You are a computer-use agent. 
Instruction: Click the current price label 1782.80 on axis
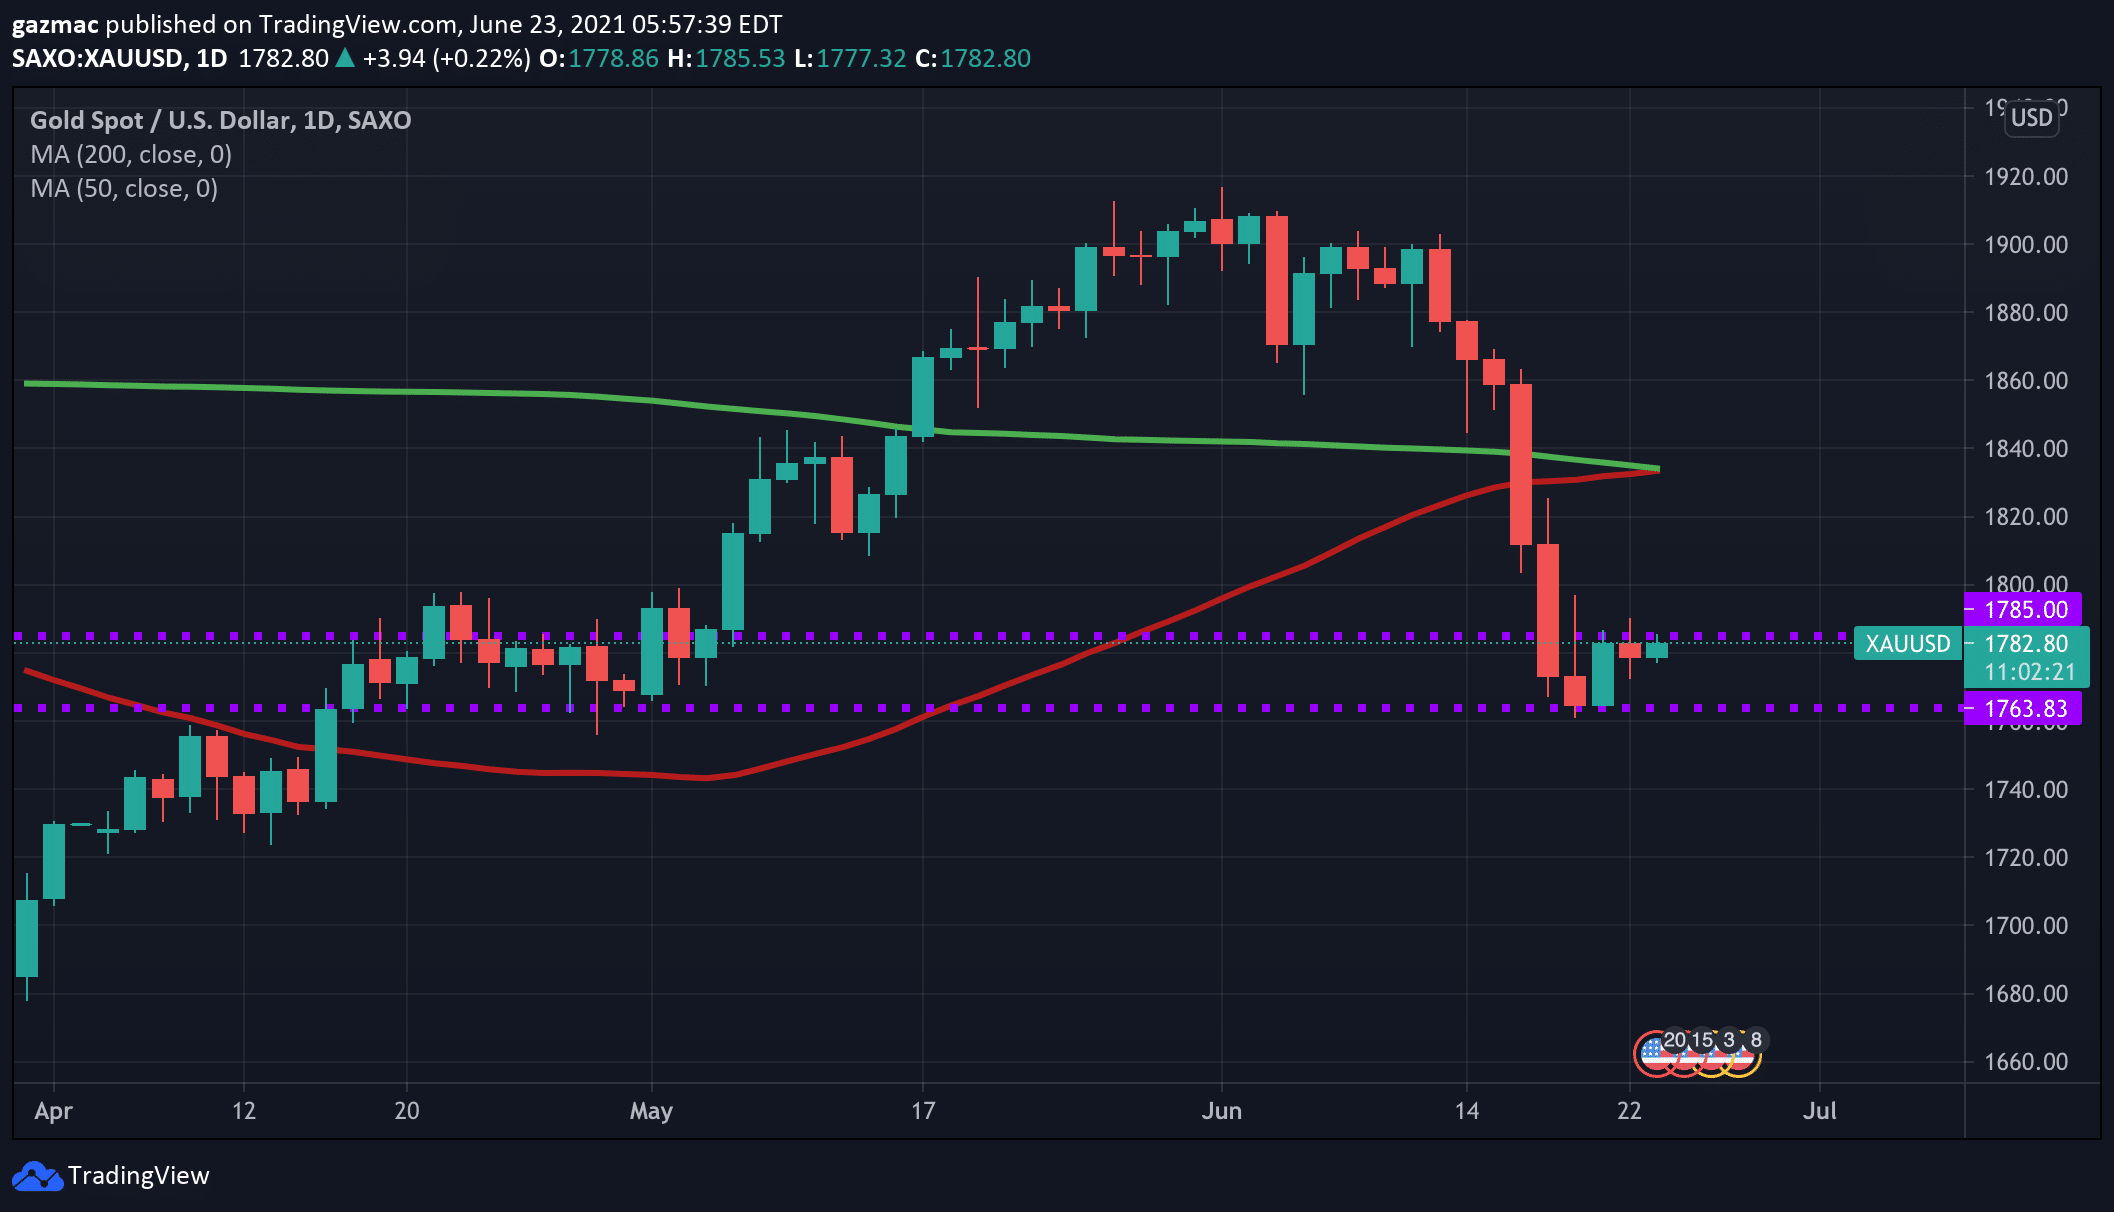[2026, 644]
